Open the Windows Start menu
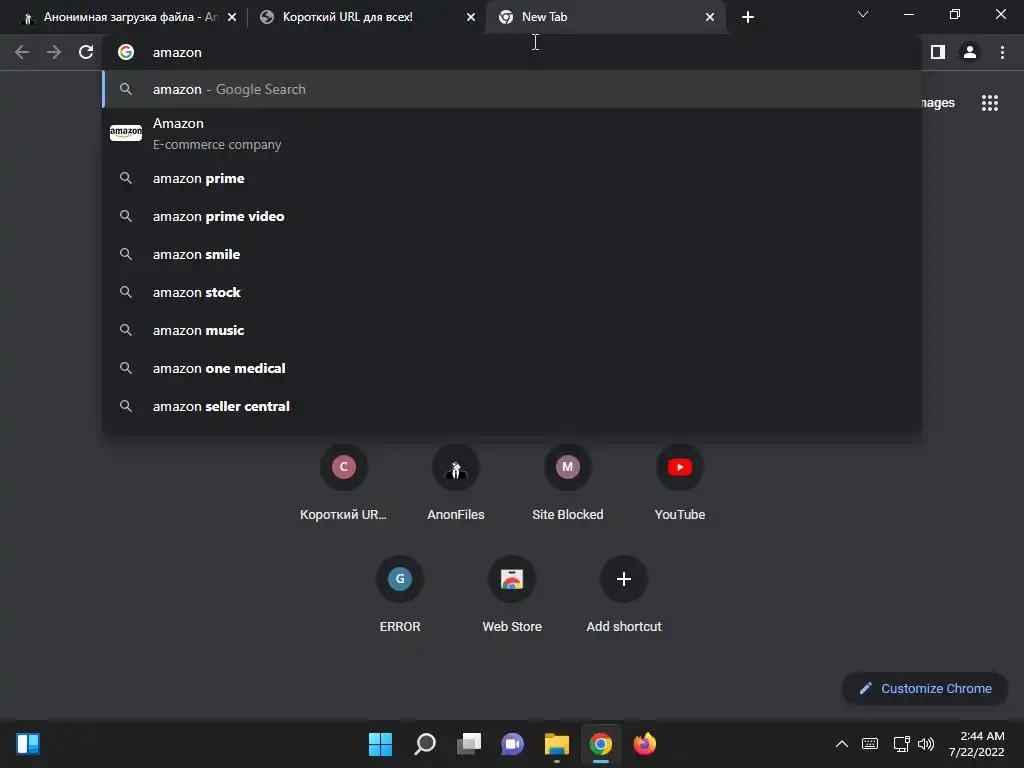Image resolution: width=1024 pixels, height=768 pixels. [380, 744]
